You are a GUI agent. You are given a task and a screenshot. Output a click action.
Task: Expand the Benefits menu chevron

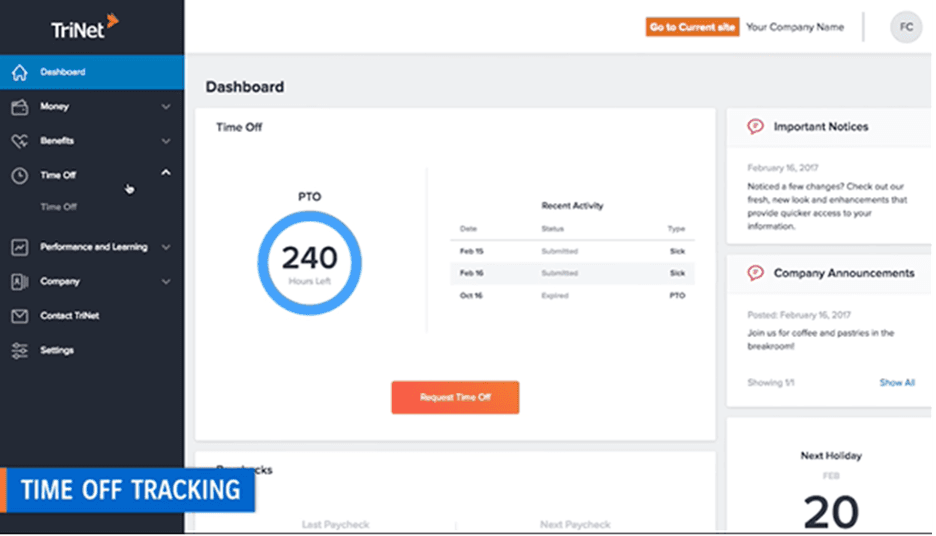pos(166,141)
